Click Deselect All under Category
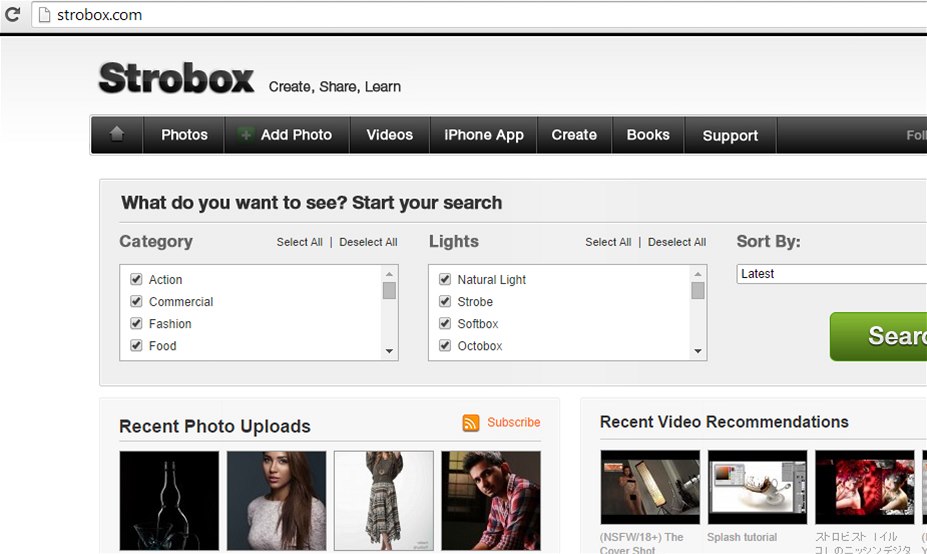 (x=368, y=242)
